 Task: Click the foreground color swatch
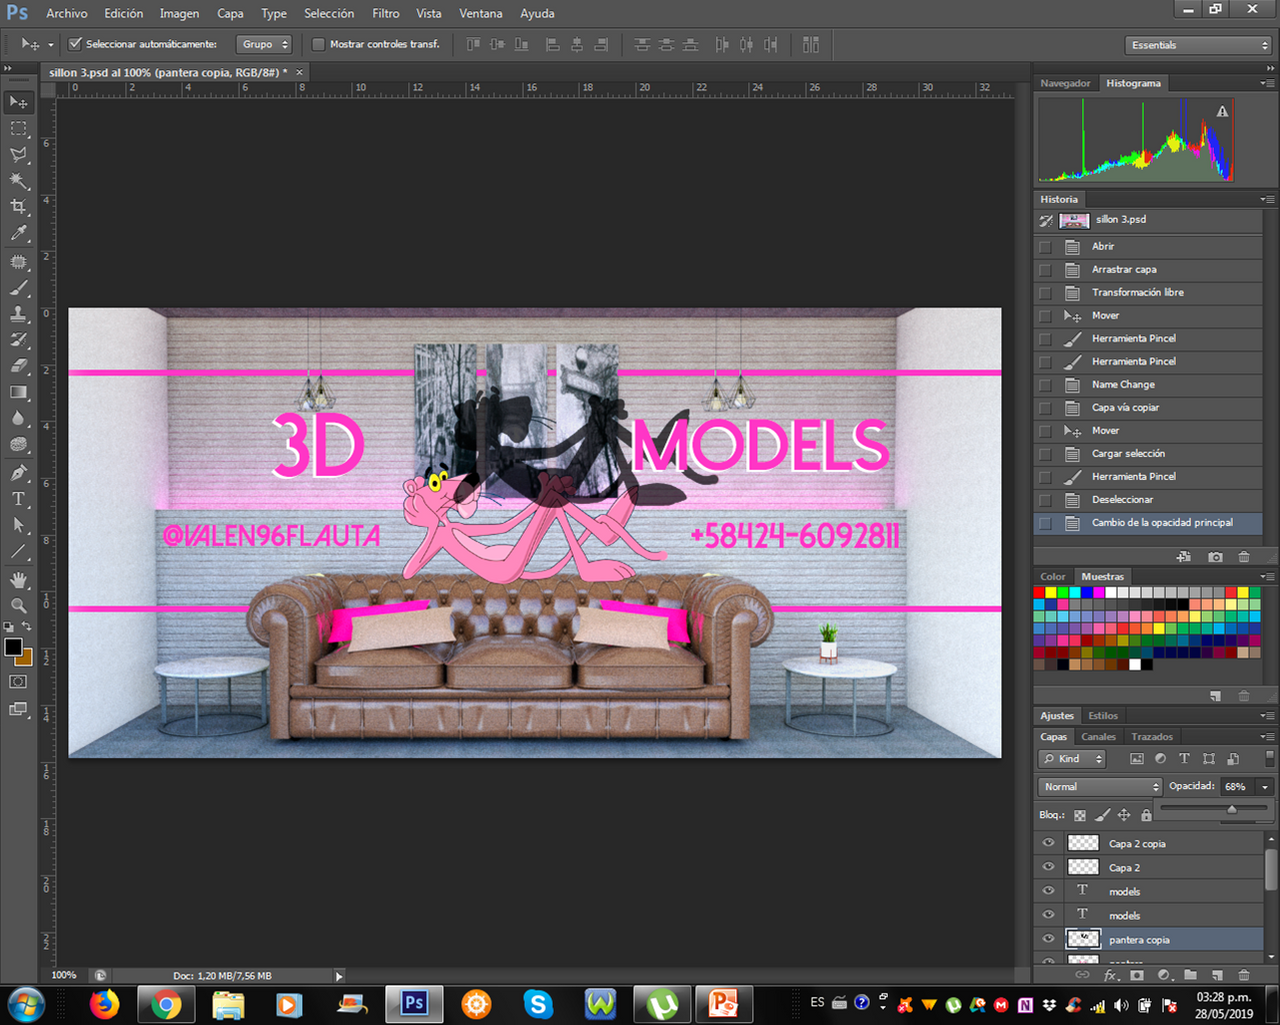[13, 647]
